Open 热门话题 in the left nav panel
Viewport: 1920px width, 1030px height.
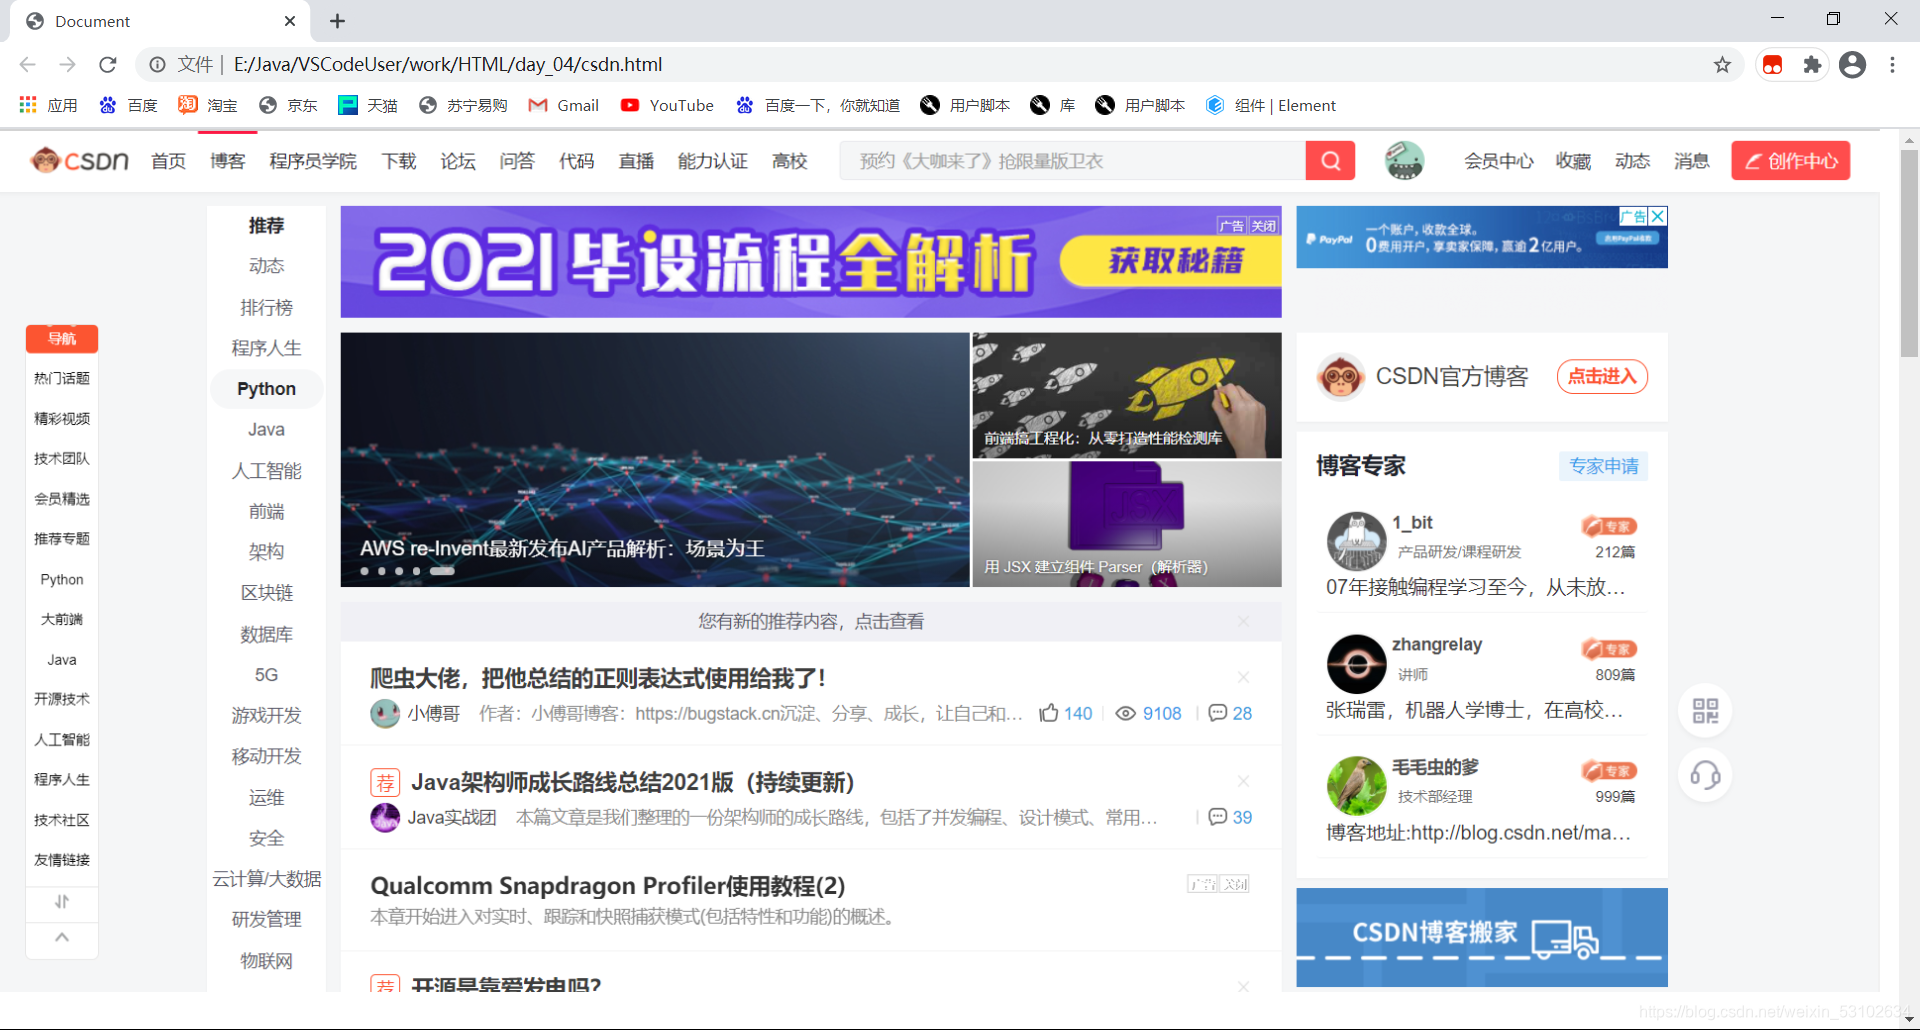coord(62,378)
